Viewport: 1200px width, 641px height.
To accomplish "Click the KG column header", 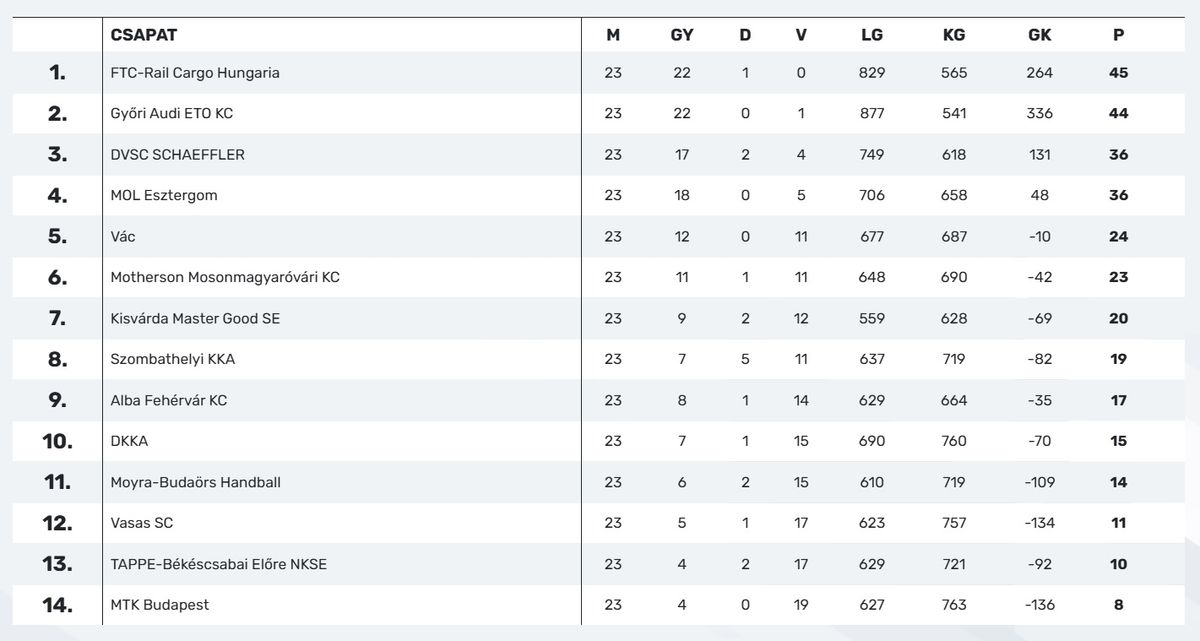I will (954, 35).
